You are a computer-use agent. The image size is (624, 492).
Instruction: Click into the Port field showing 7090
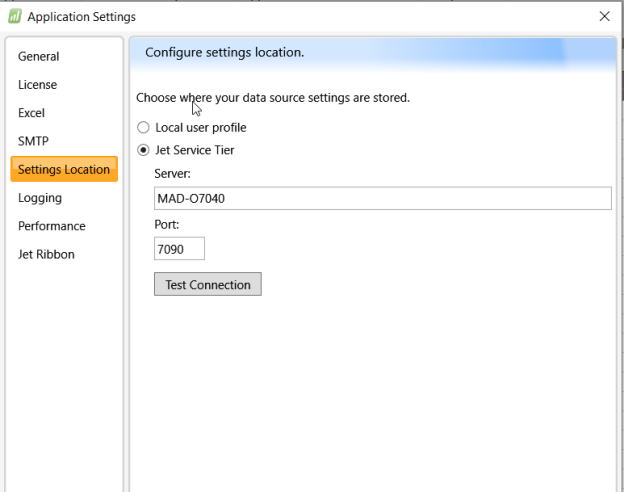[179, 249]
